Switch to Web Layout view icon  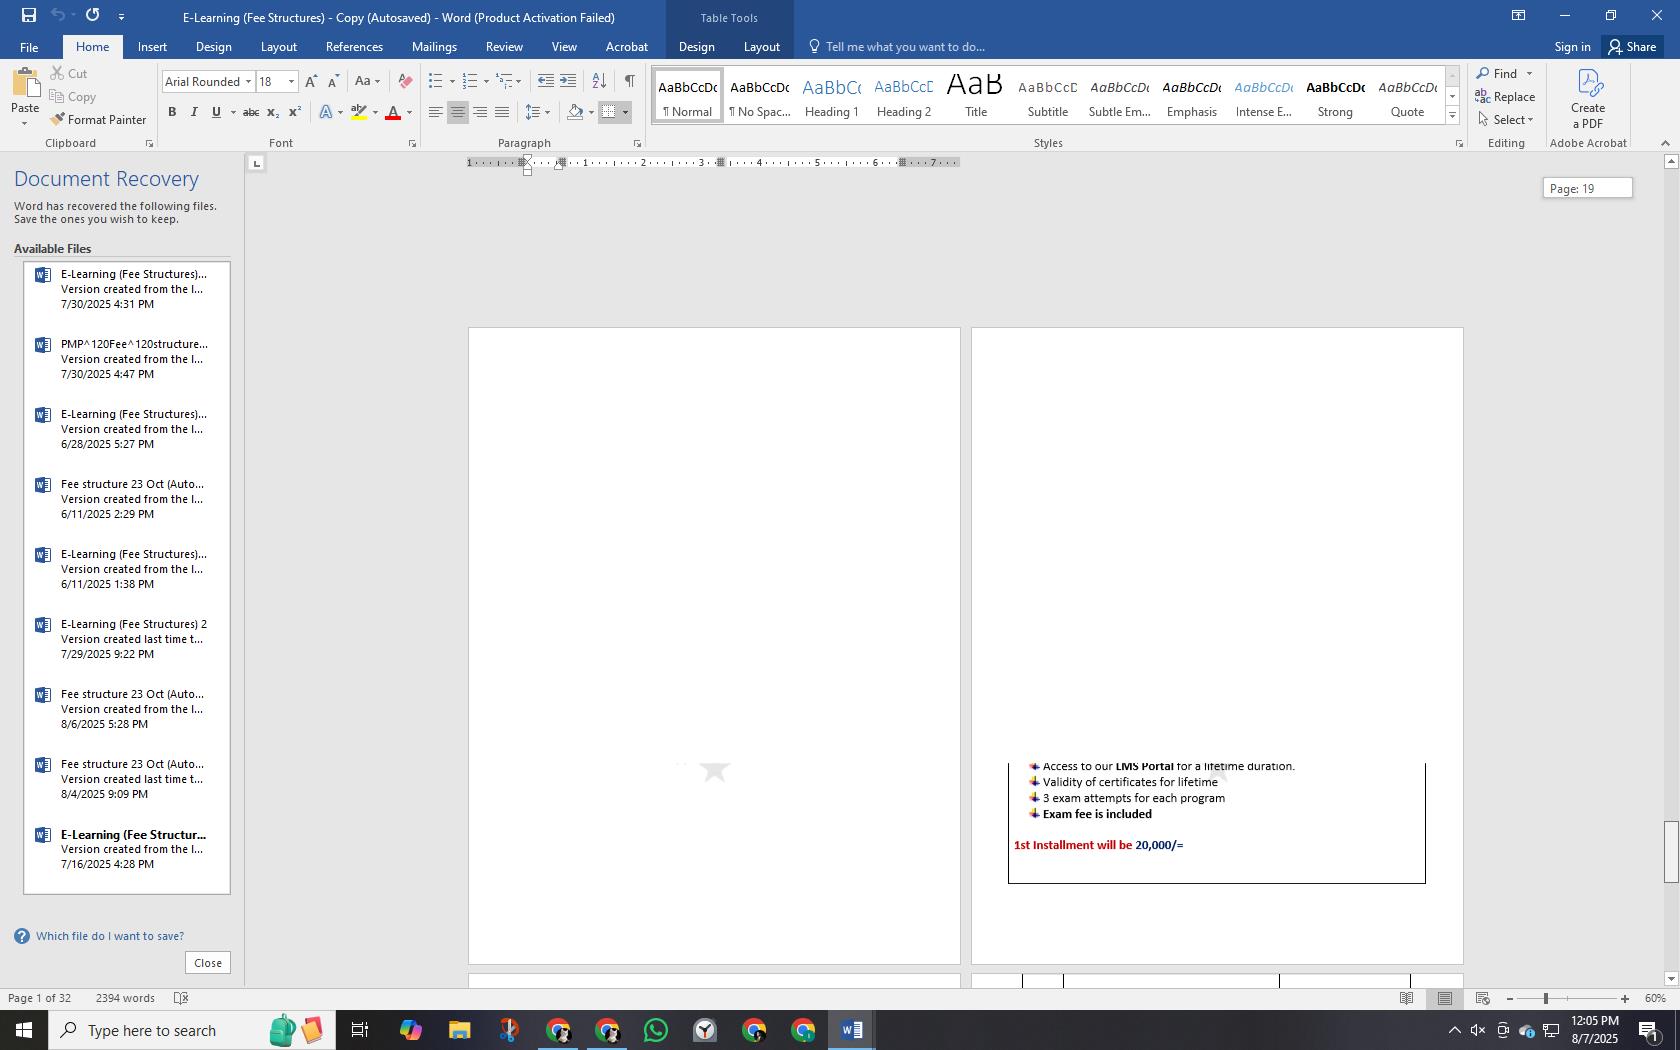pos(1483,998)
